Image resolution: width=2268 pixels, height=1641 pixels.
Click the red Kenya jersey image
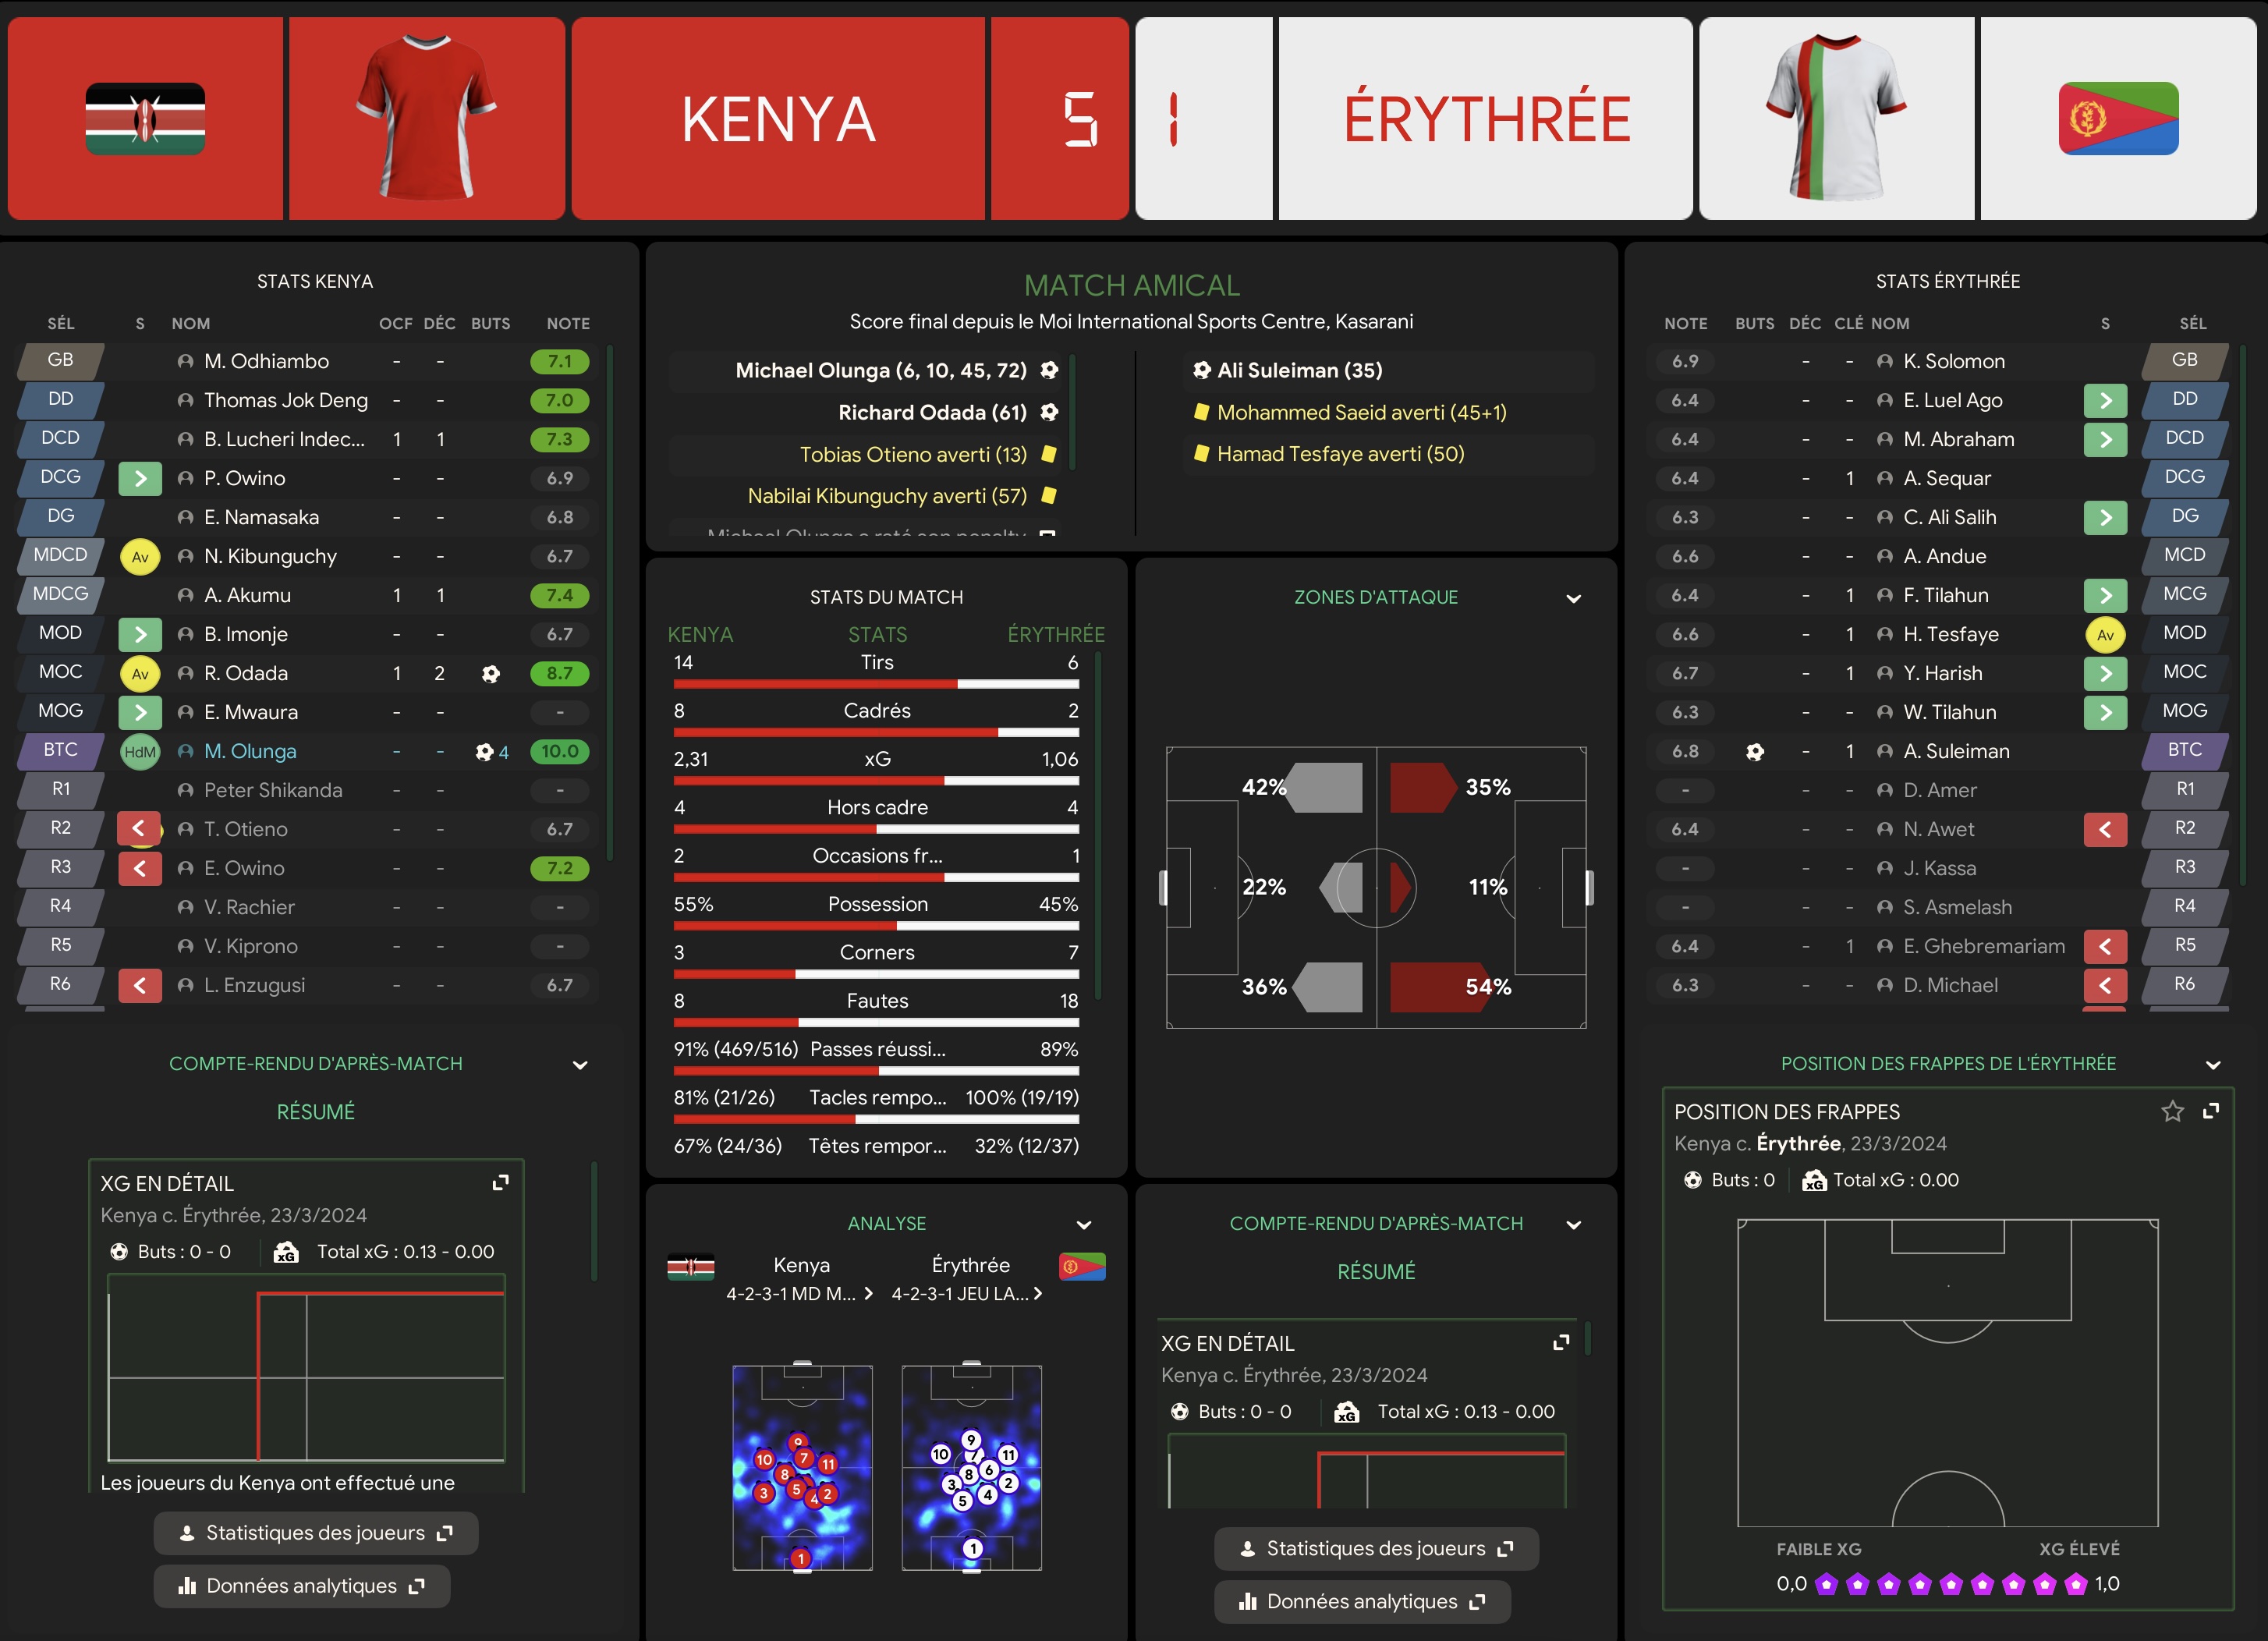[427, 117]
